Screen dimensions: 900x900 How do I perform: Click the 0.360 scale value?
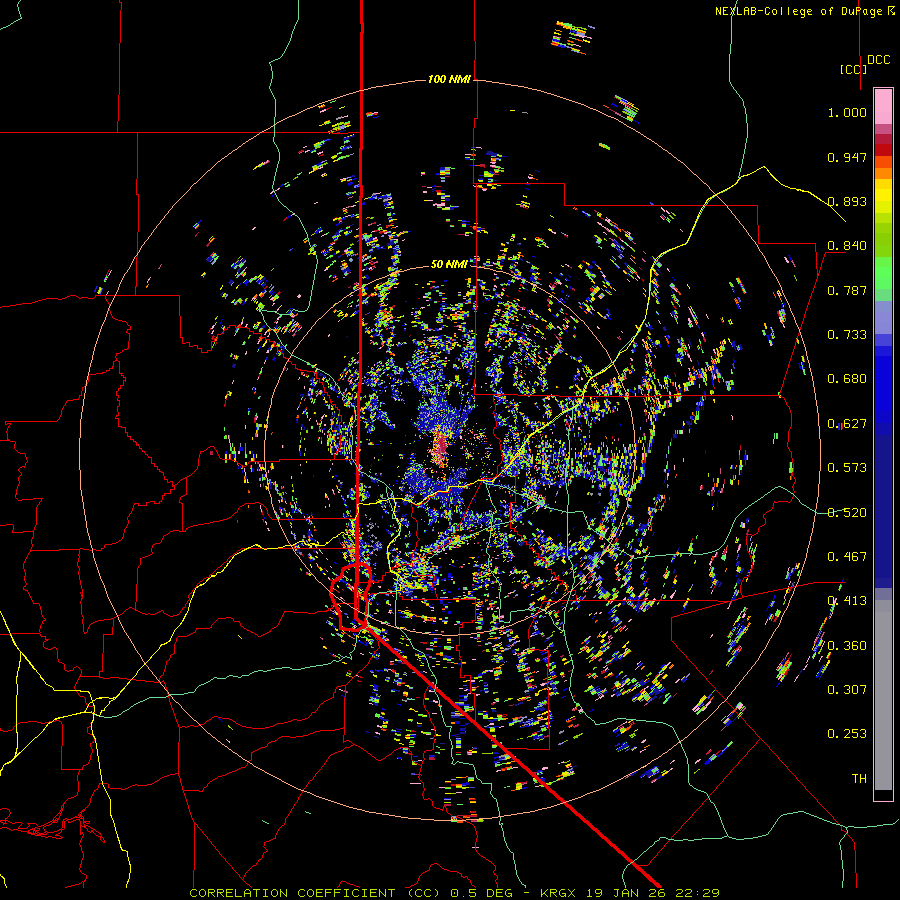click(x=847, y=646)
